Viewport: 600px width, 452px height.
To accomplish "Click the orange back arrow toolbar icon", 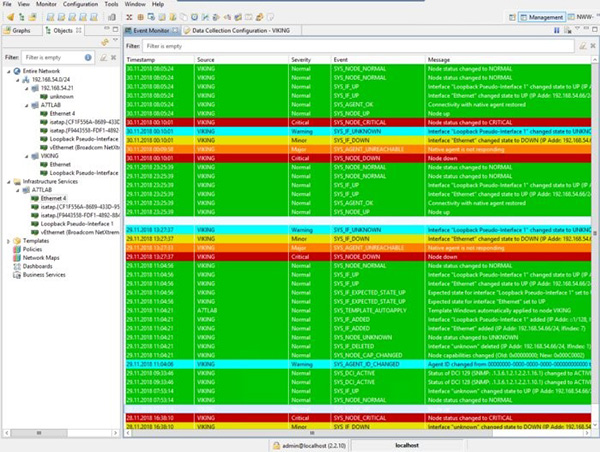I will point(11,17).
